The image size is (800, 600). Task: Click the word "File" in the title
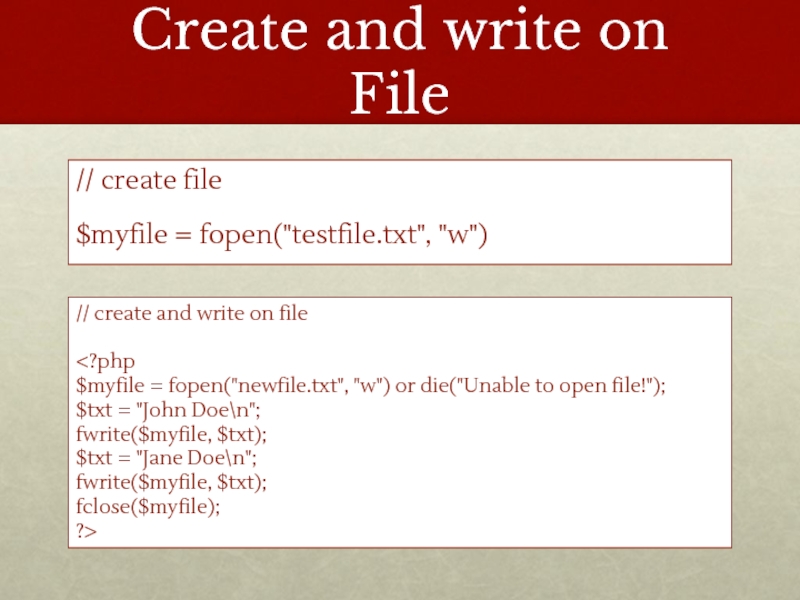(400, 95)
